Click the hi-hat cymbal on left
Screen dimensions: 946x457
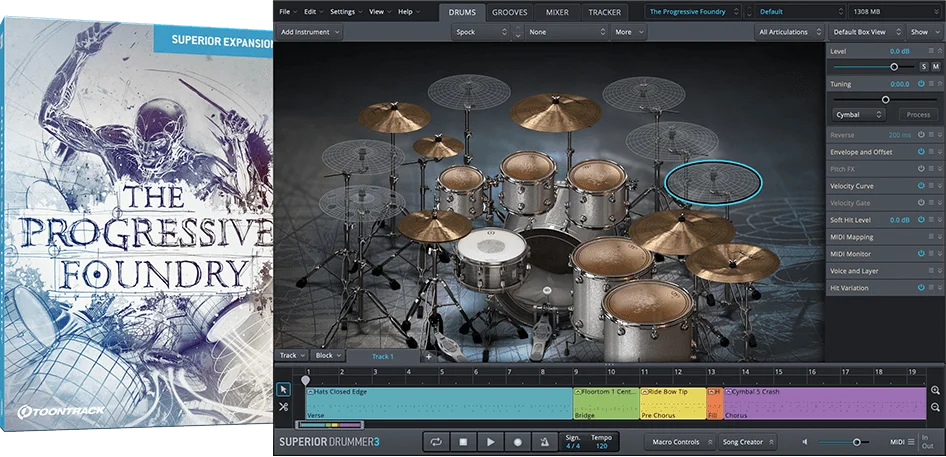[434, 225]
